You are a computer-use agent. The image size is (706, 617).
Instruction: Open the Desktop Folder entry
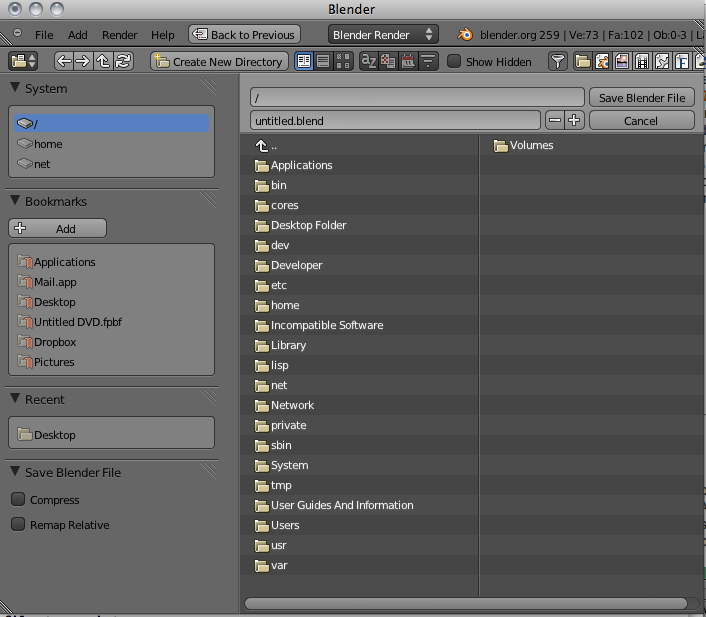coord(359,225)
